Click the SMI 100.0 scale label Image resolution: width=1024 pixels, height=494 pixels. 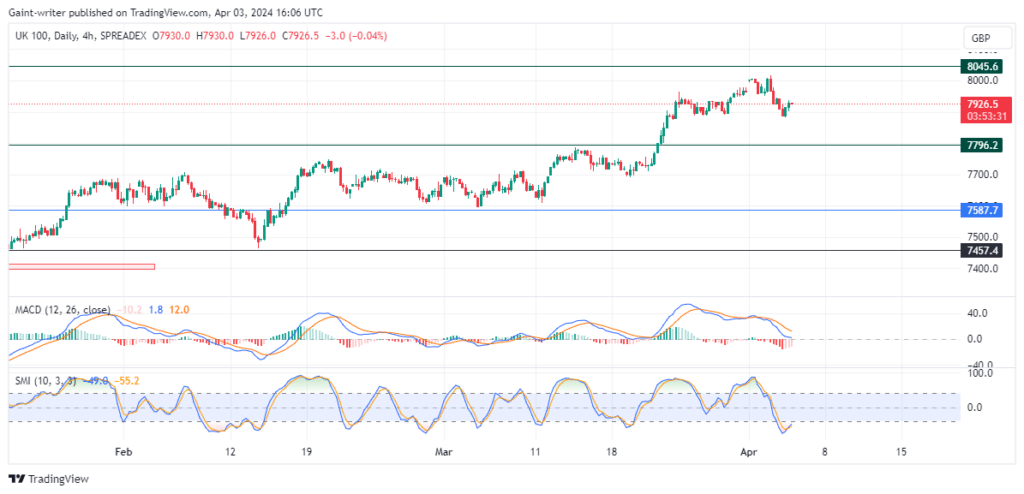coord(980,373)
